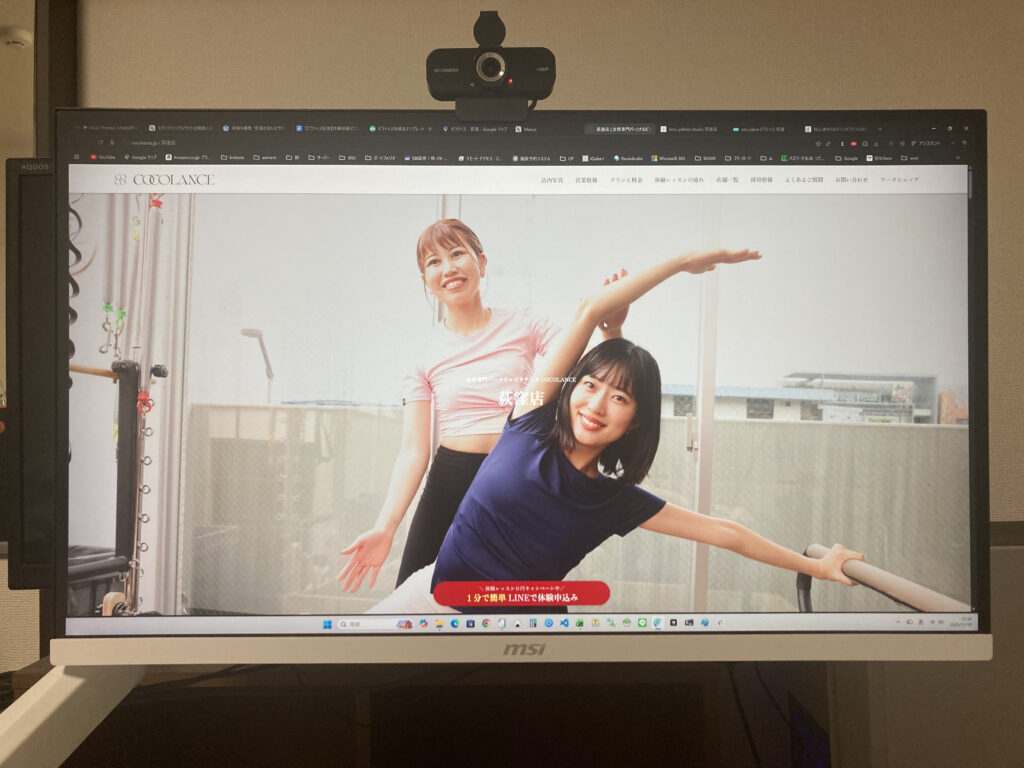Open the LINE app from the taskbar

click(642, 623)
